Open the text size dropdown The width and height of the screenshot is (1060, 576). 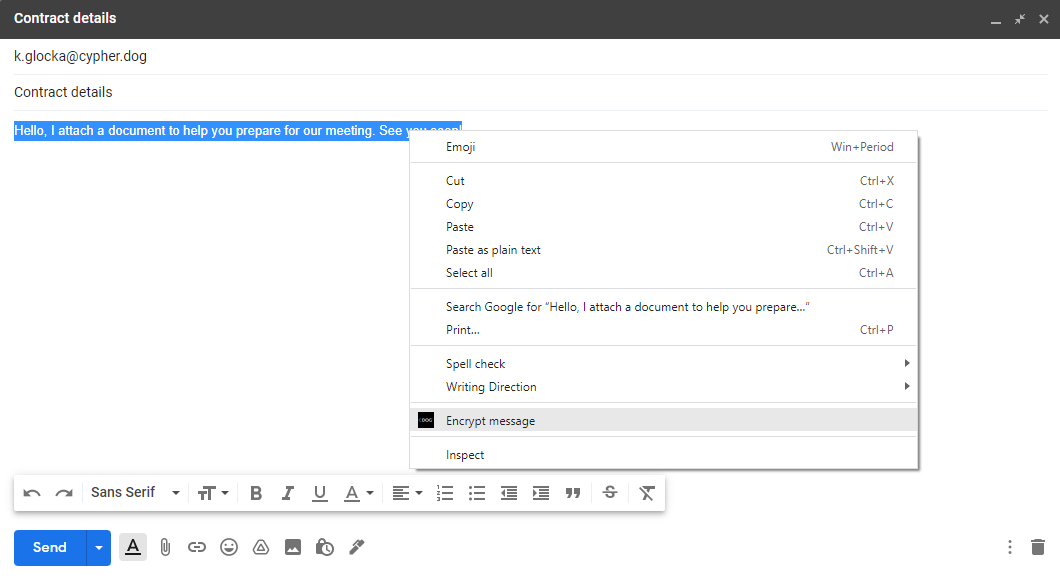(213, 492)
